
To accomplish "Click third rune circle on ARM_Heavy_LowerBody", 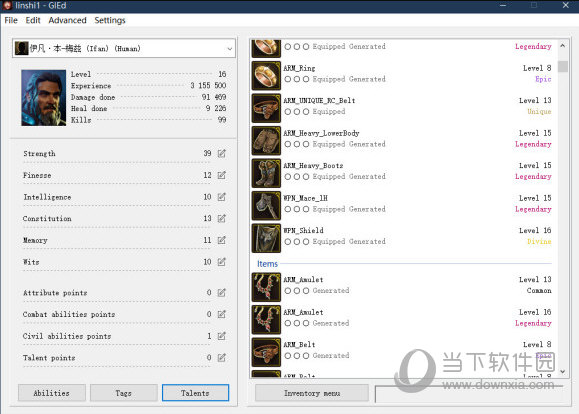I will 306,144.
